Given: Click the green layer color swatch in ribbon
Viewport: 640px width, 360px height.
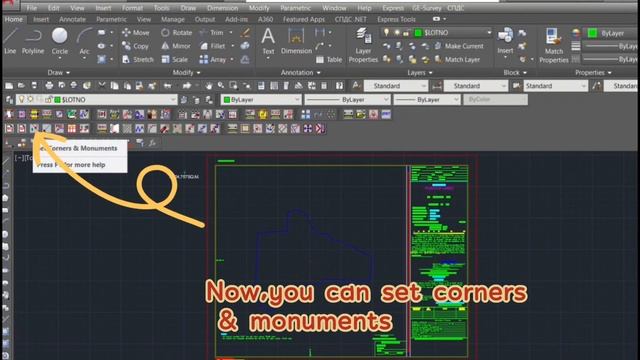Looking at the screenshot, I should [x=418, y=33].
